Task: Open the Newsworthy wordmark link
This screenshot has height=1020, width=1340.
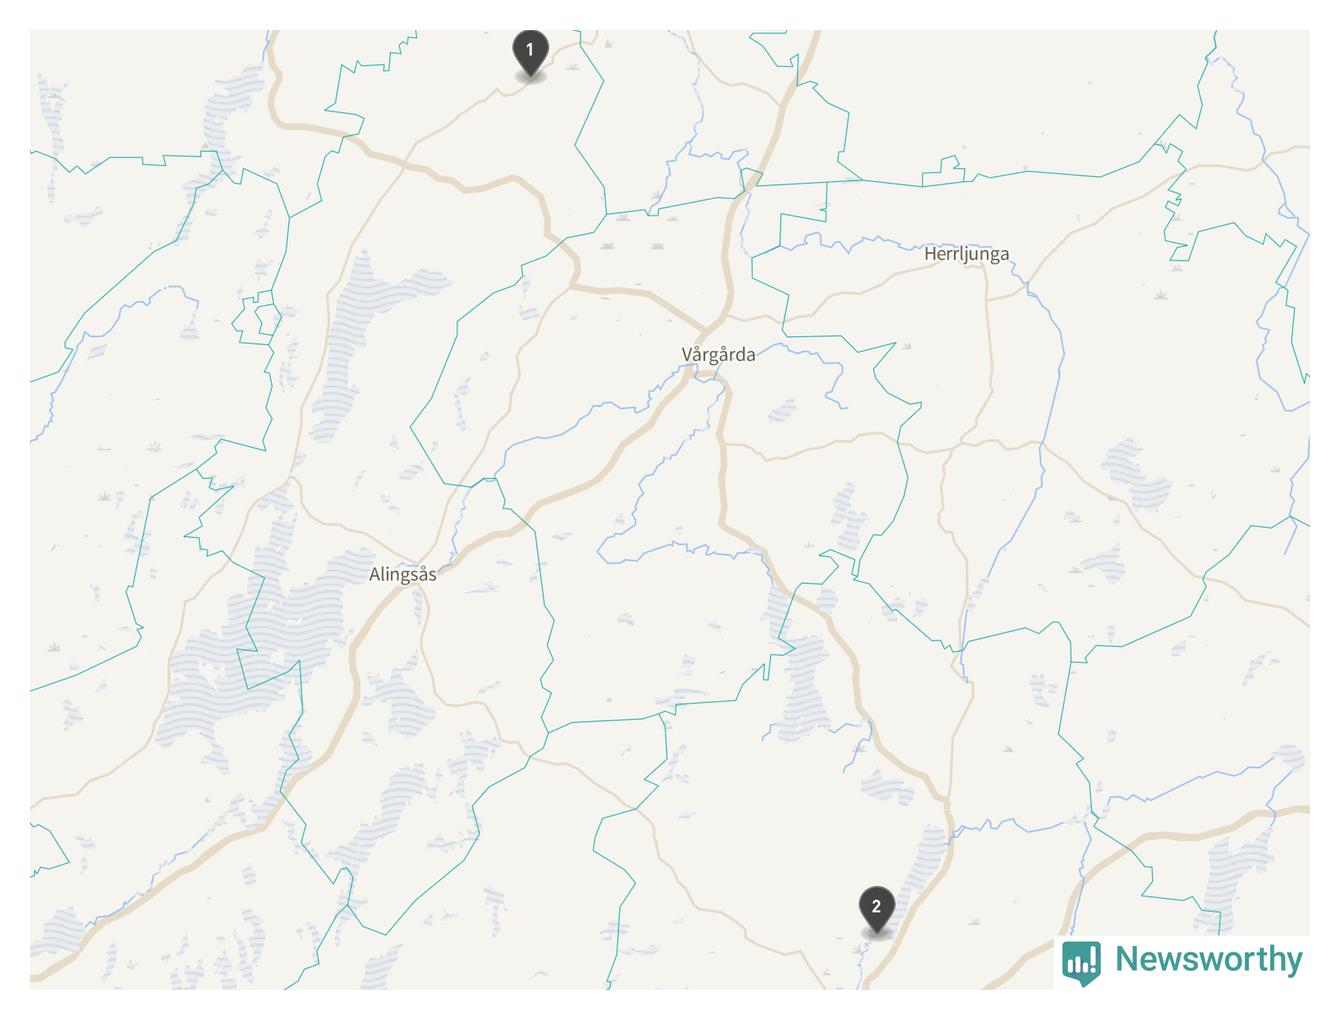Action: tap(1209, 959)
